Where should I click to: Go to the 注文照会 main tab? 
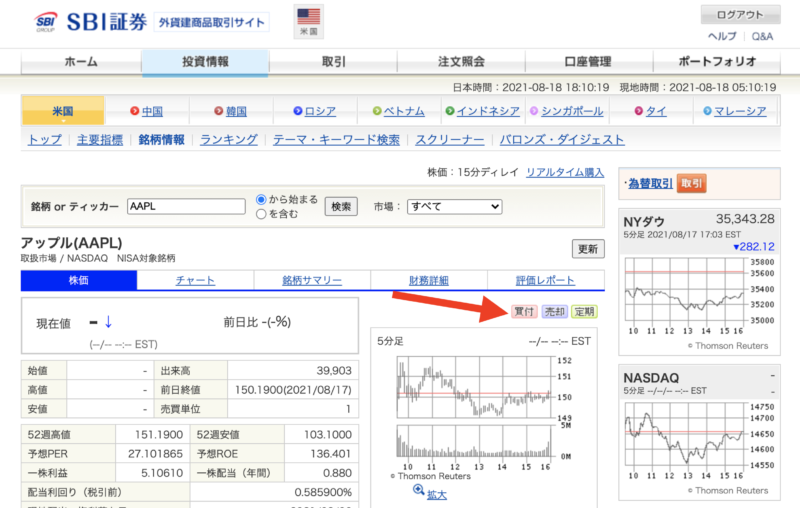(x=461, y=62)
